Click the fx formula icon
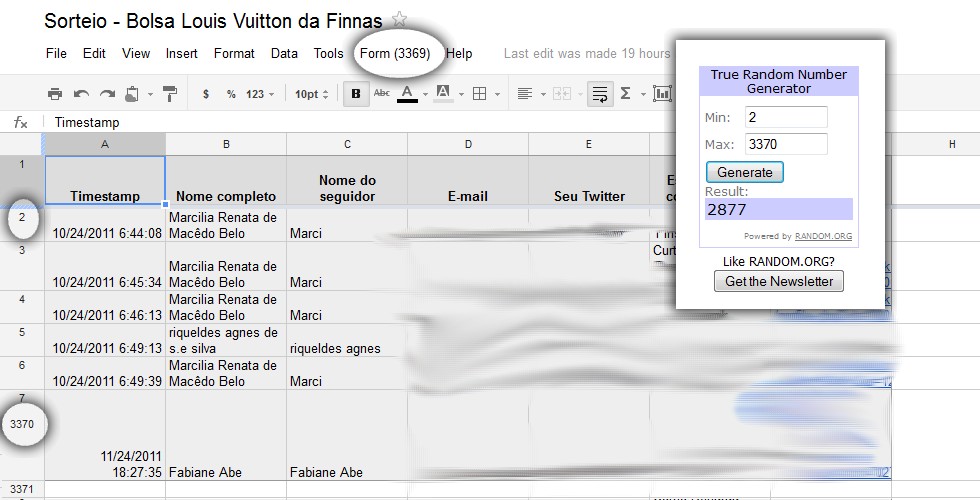This screenshot has height=500, width=980. pyautogui.click(x=21, y=122)
